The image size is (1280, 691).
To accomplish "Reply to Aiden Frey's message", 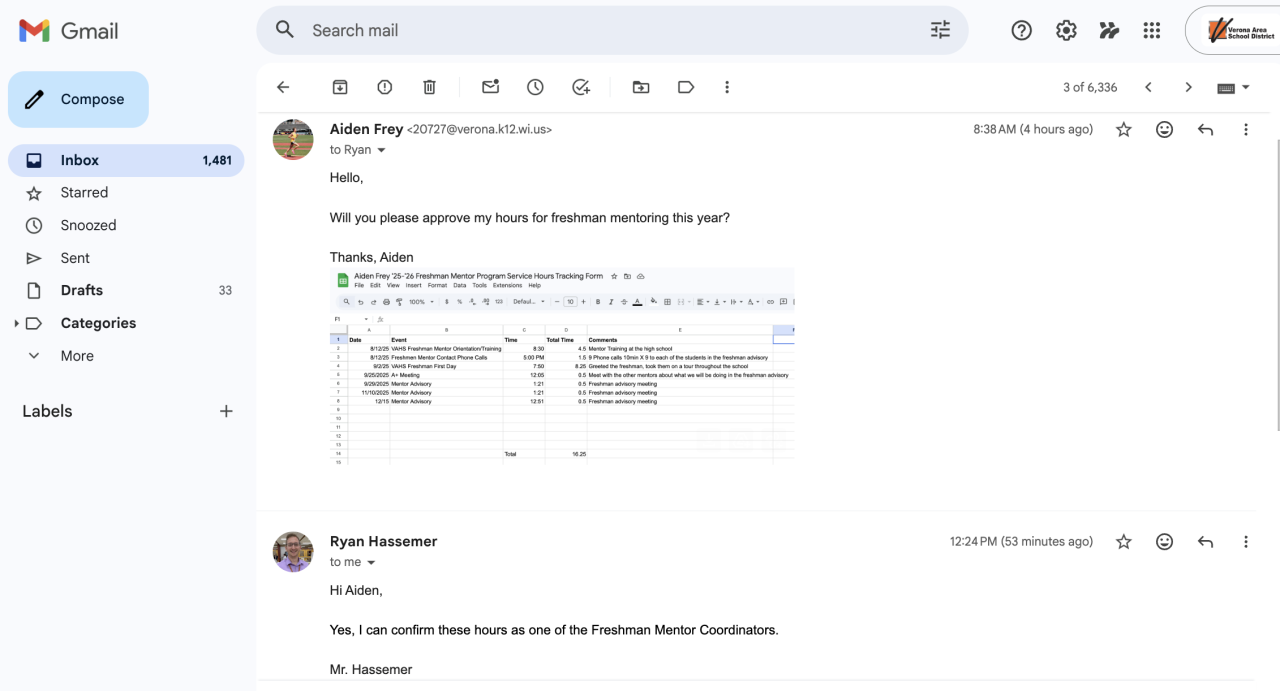I will (x=1205, y=129).
